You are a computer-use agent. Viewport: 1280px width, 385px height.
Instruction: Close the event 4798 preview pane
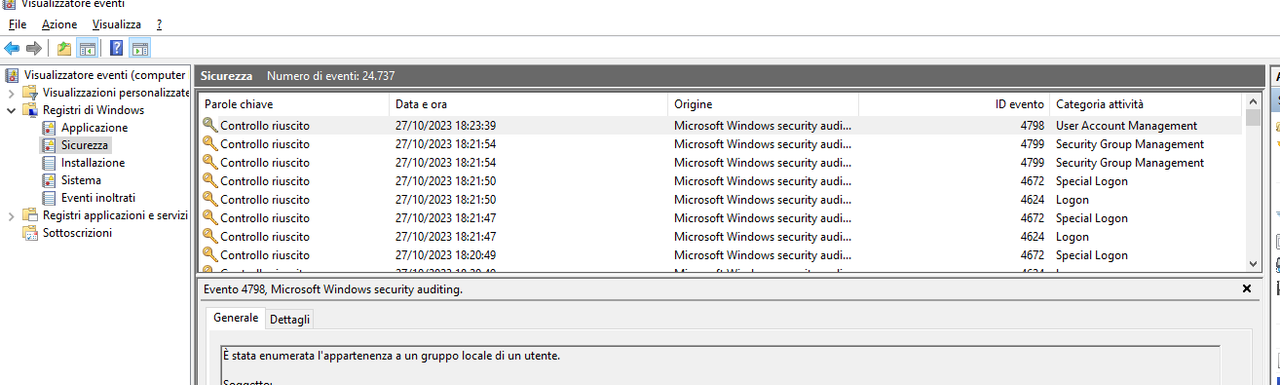[x=1246, y=288]
